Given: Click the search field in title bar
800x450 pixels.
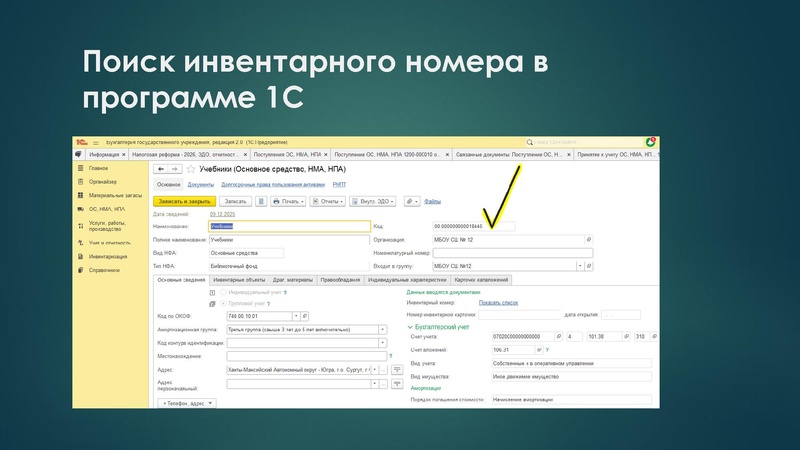Looking at the screenshot, I should tap(583, 142).
